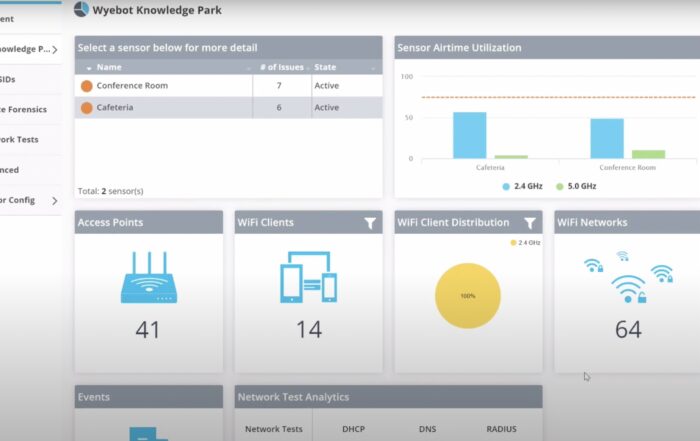
Task: Toggle the 5.0 GHz legend entry
Action: [576, 186]
